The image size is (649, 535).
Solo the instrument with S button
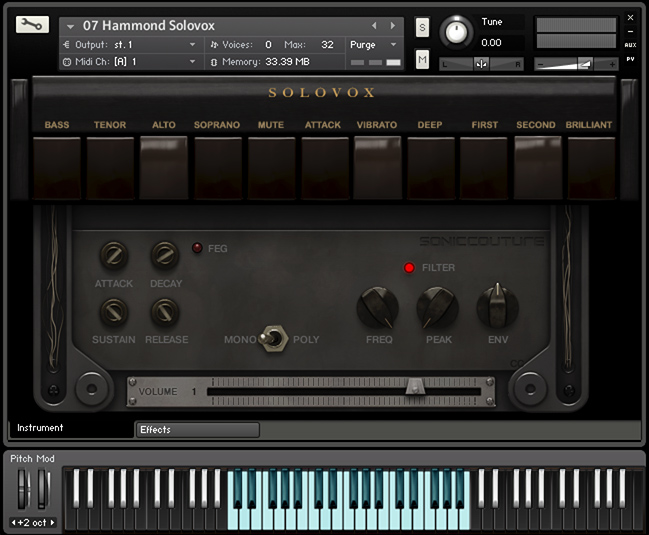point(422,27)
